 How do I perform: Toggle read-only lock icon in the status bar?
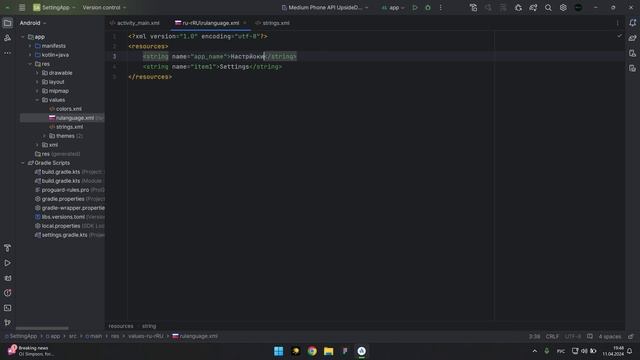631,336
